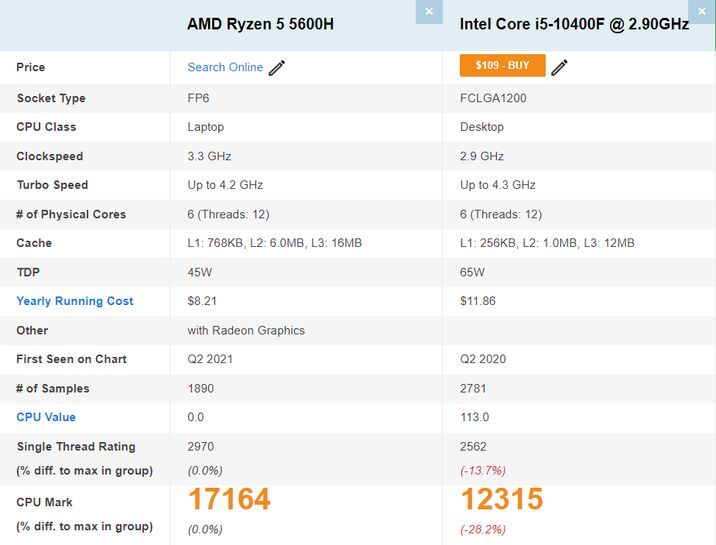
Task: Click the -13.7% single thread difference
Action: point(482,470)
